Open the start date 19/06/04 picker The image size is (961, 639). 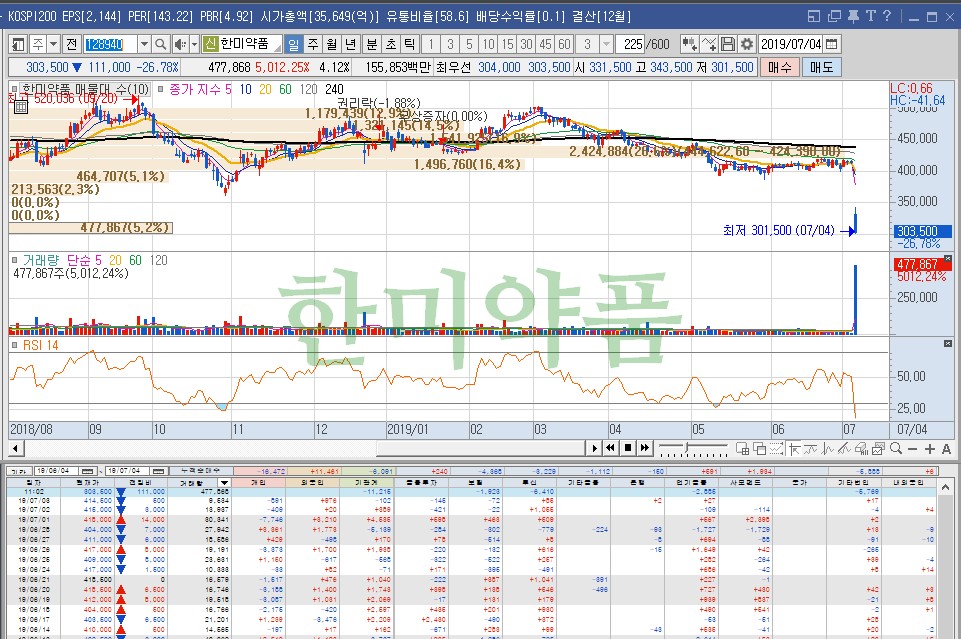[x=88, y=471]
